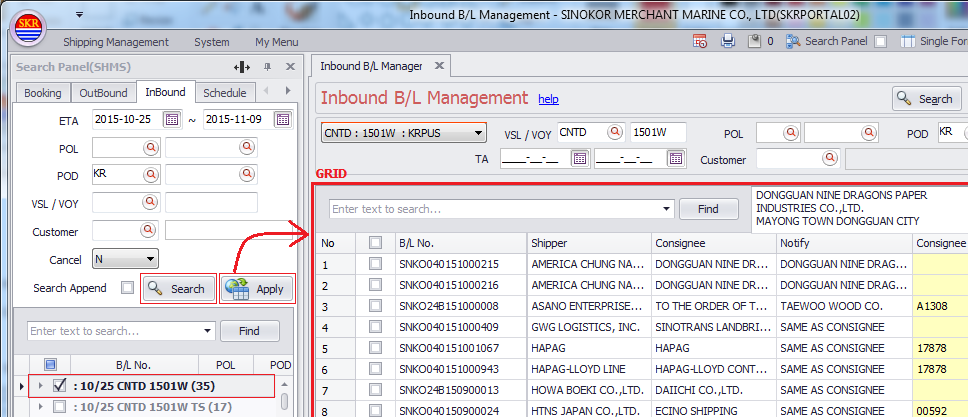Open the Cancel N dropdown
Image resolution: width=968 pixels, height=417 pixels.
point(125,259)
